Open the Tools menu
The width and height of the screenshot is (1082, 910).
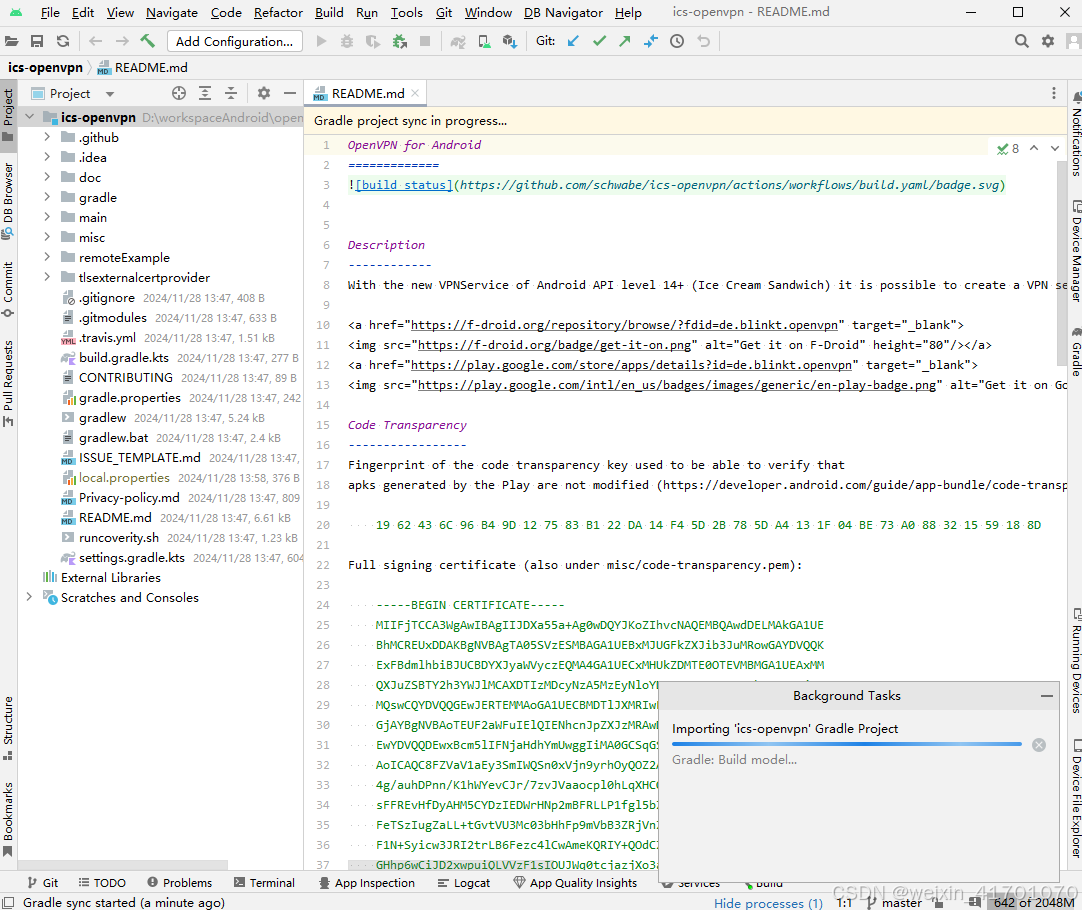tap(406, 12)
